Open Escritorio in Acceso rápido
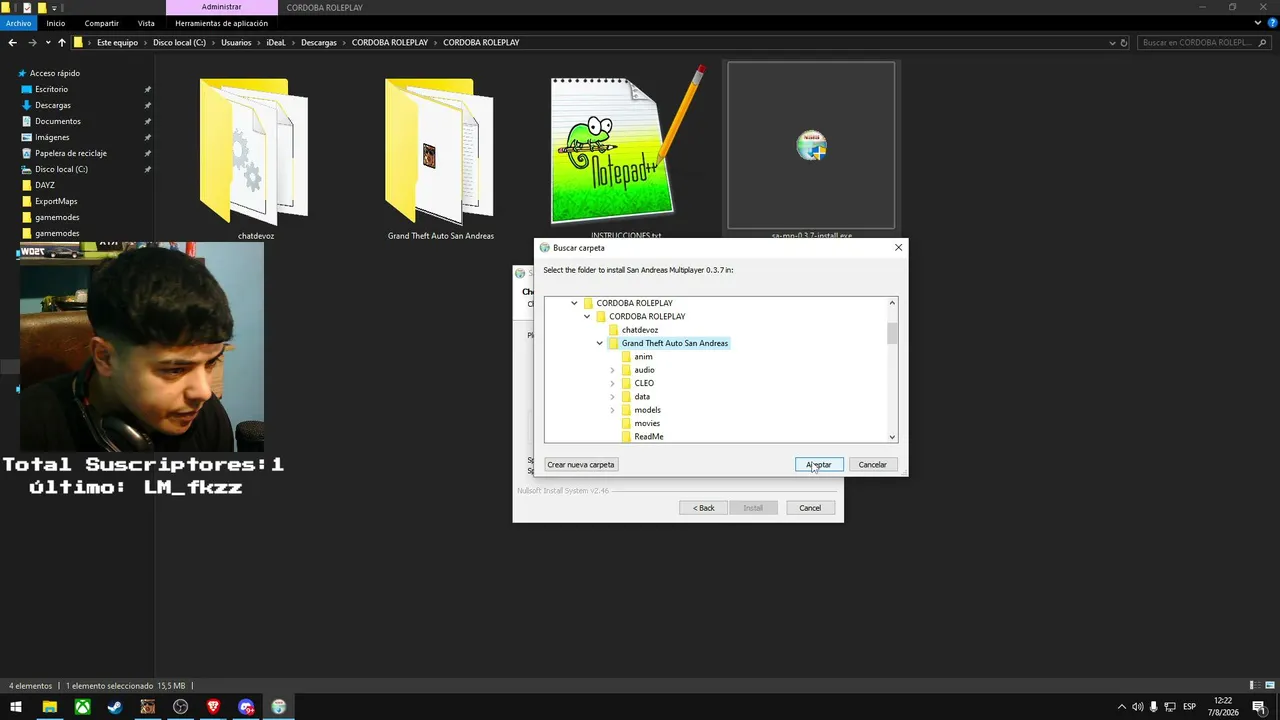 click(52, 89)
